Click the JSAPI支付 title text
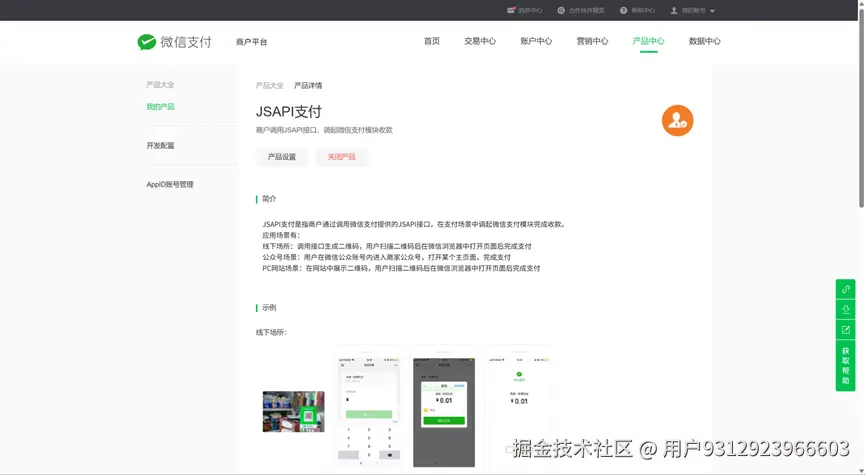Screen dimensions: 865x475 289,111
